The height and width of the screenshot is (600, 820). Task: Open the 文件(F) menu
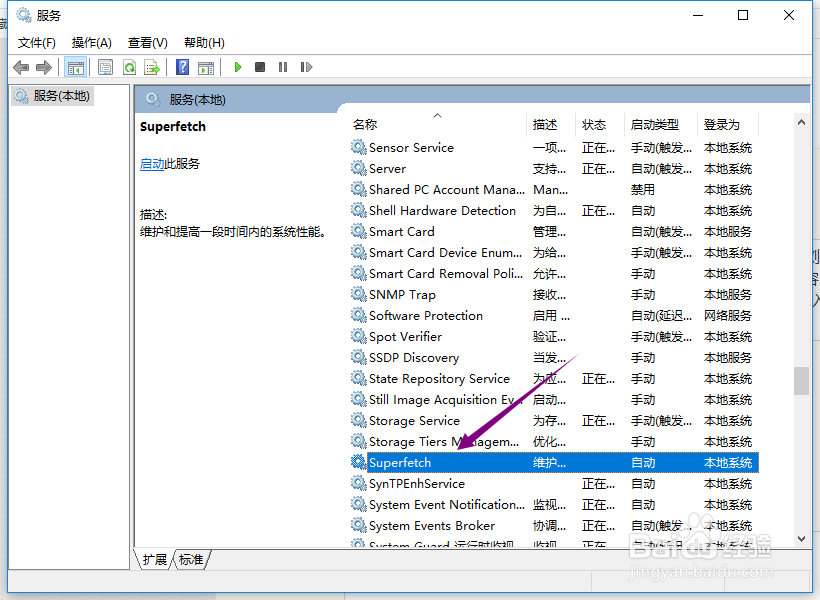tap(37, 43)
